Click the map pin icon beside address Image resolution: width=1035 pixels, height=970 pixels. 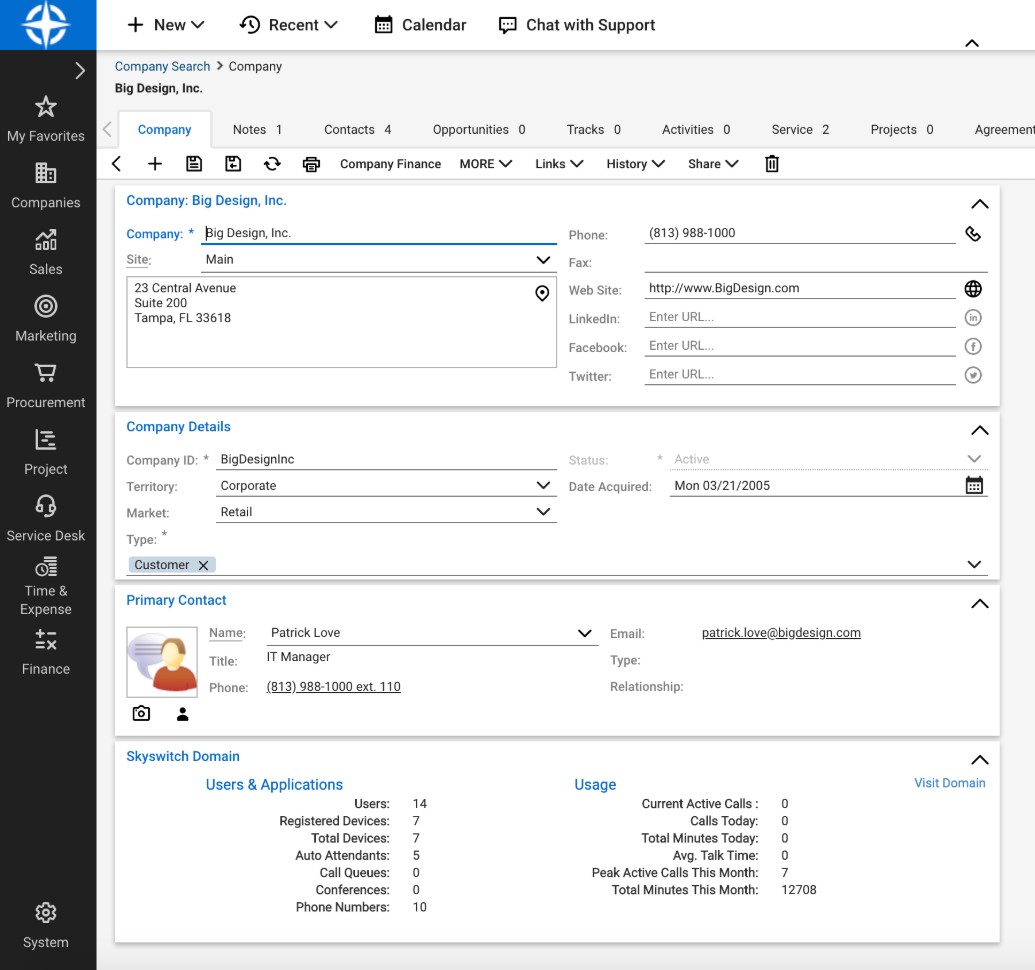pyautogui.click(x=542, y=293)
